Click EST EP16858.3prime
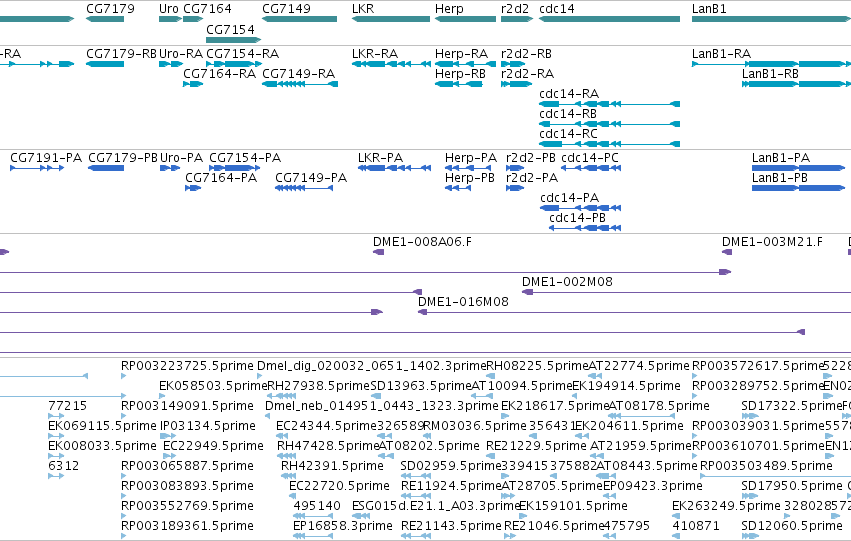 342,526
